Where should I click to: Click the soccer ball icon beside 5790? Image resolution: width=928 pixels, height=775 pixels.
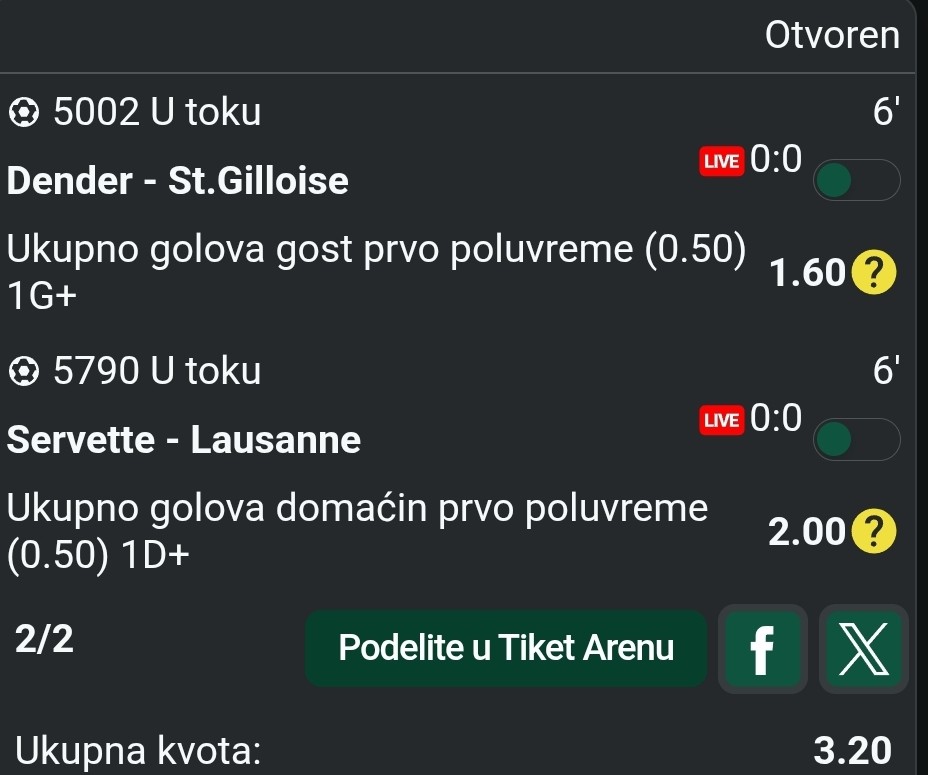pos(20,372)
